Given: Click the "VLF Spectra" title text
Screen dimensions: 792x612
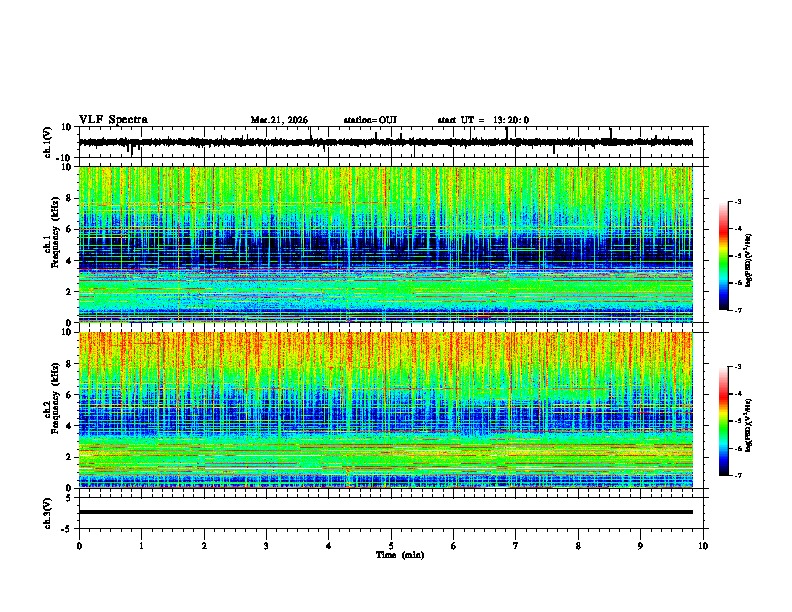Looking at the screenshot, I should click(113, 120).
